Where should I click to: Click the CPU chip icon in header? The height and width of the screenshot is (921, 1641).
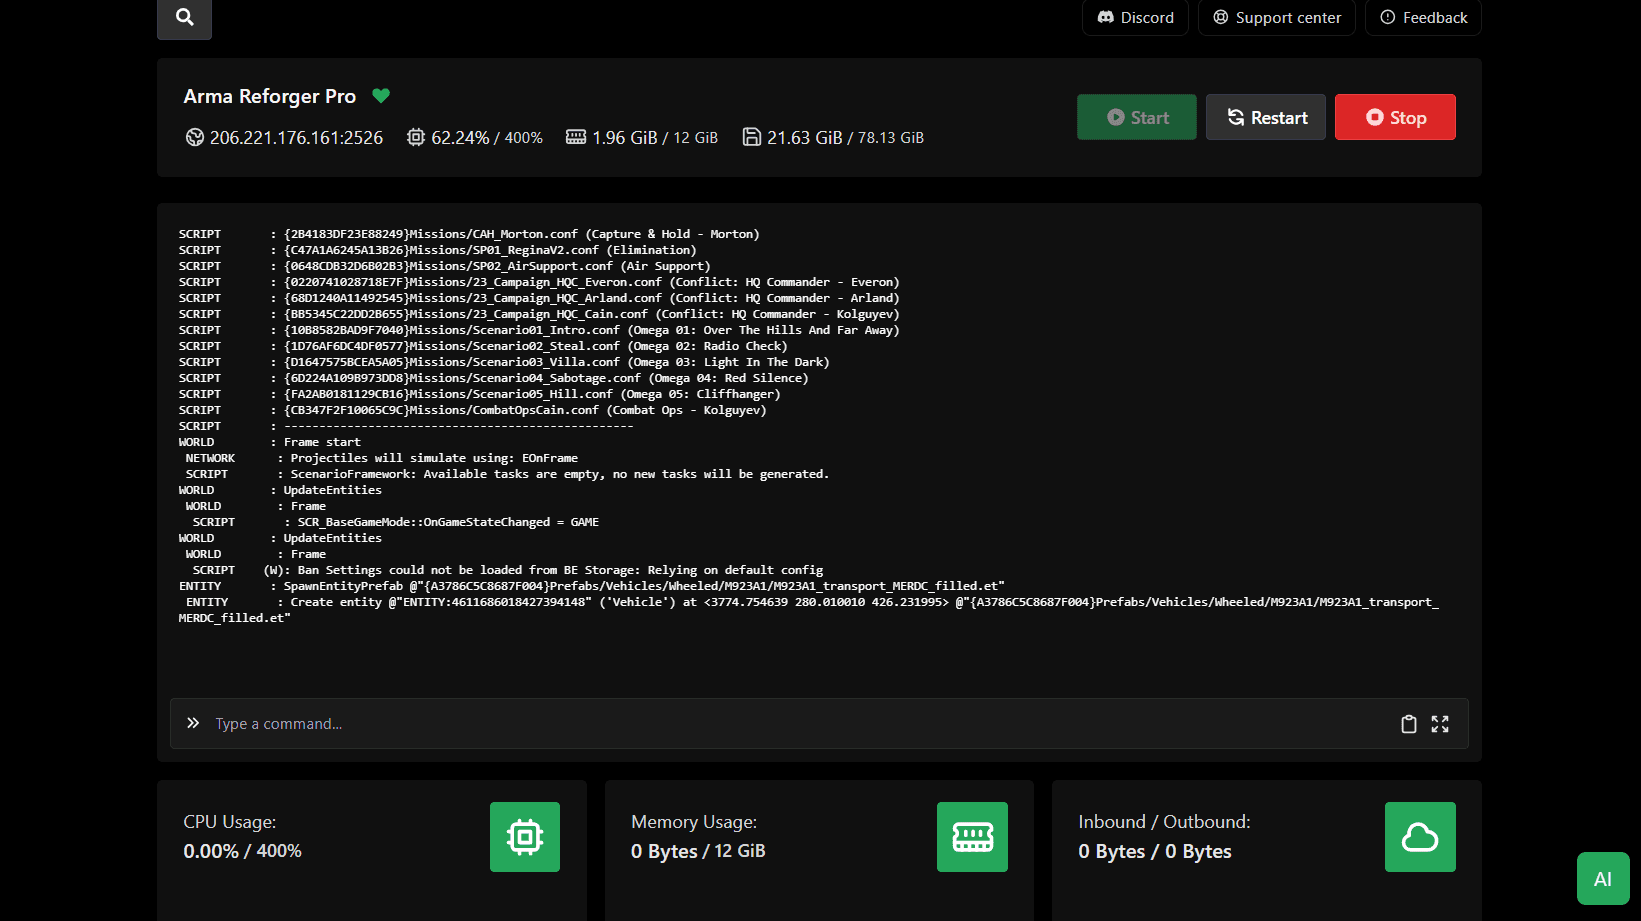click(x=416, y=137)
